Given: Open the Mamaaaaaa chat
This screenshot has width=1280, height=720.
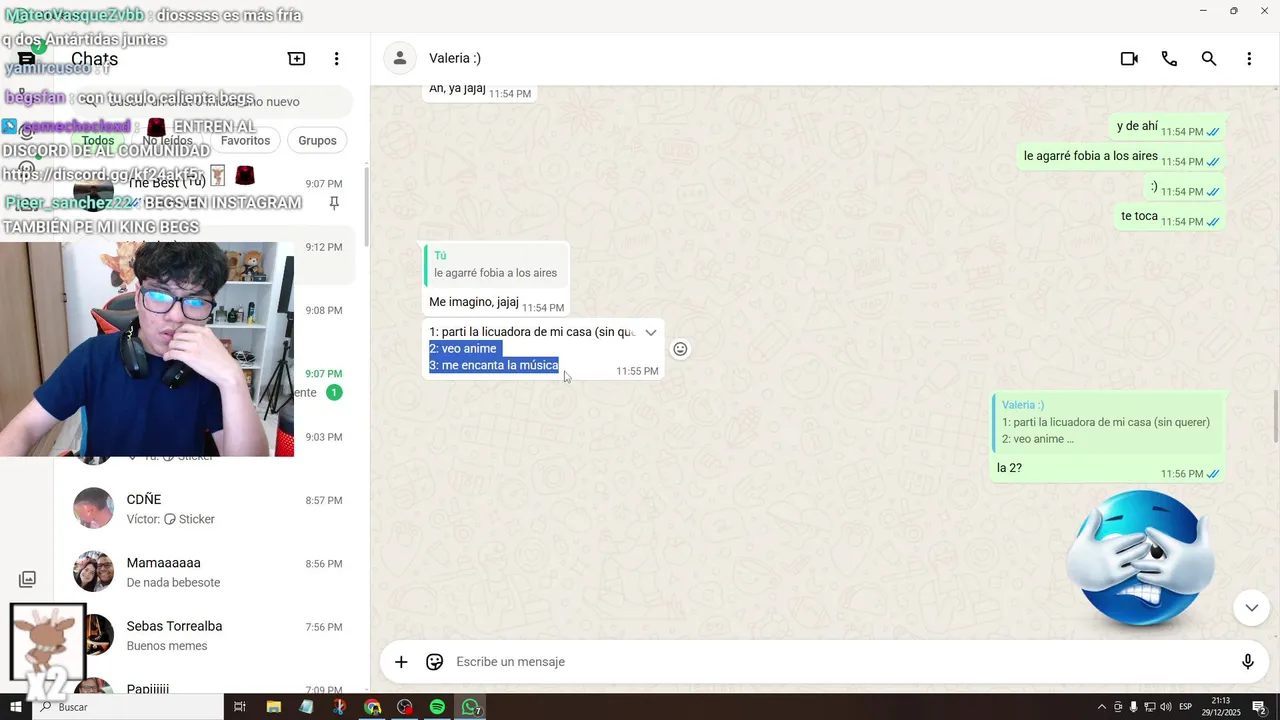Looking at the screenshot, I should (x=210, y=572).
